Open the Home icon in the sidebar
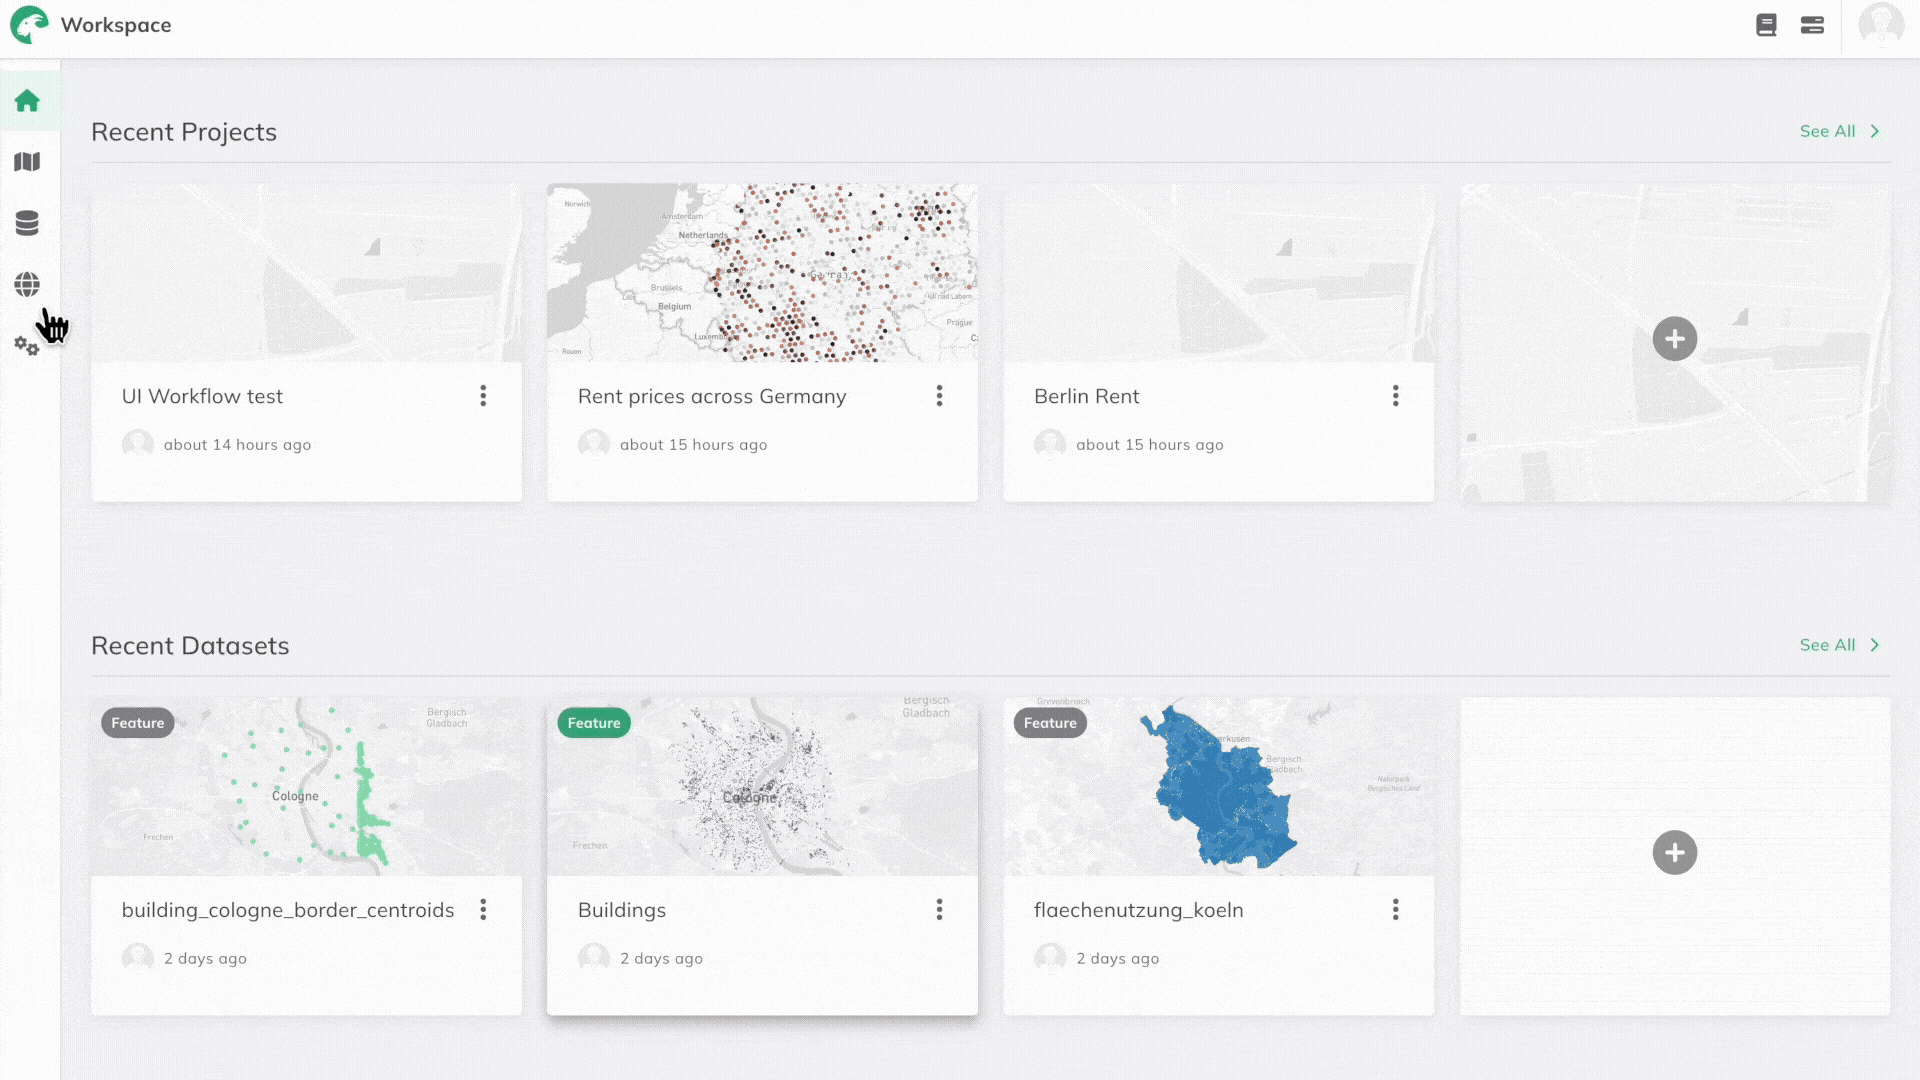Image resolution: width=1920 pixels, height=1080 pixels. [27, 100]
